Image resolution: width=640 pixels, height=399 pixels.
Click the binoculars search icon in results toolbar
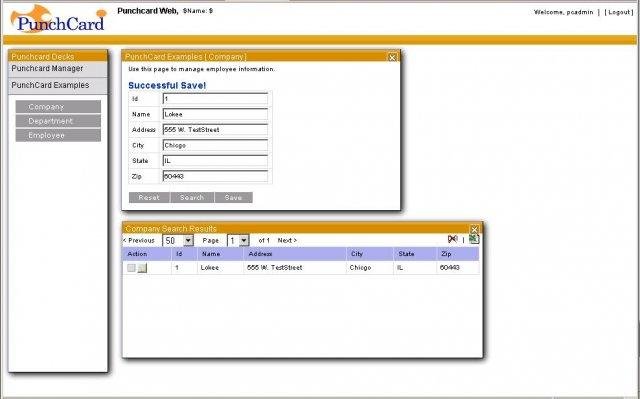[452, 239]
